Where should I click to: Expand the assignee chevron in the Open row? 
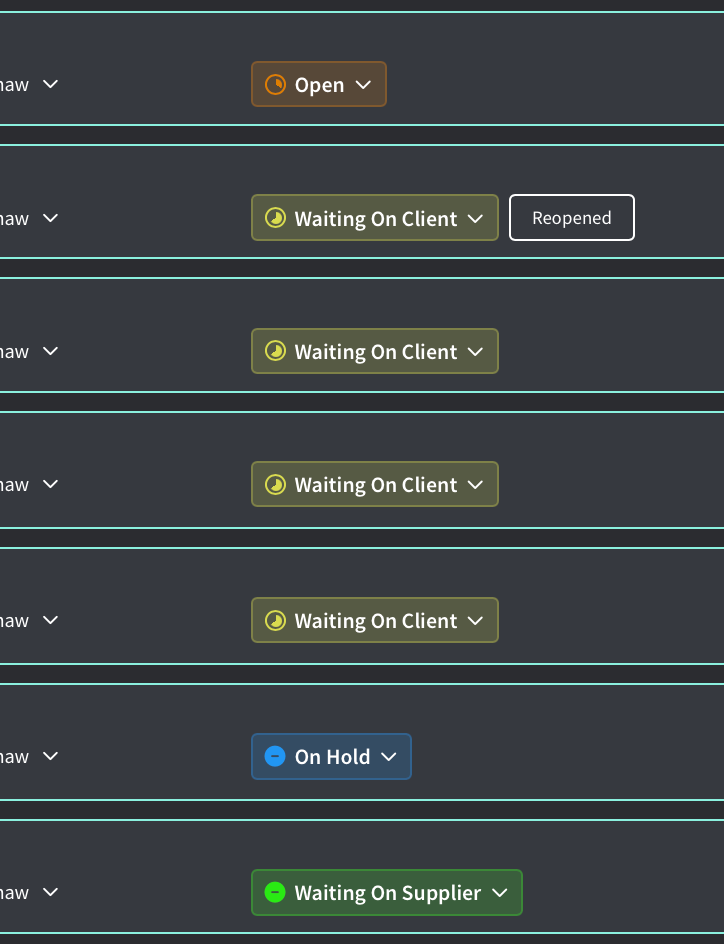click(51, 84)
